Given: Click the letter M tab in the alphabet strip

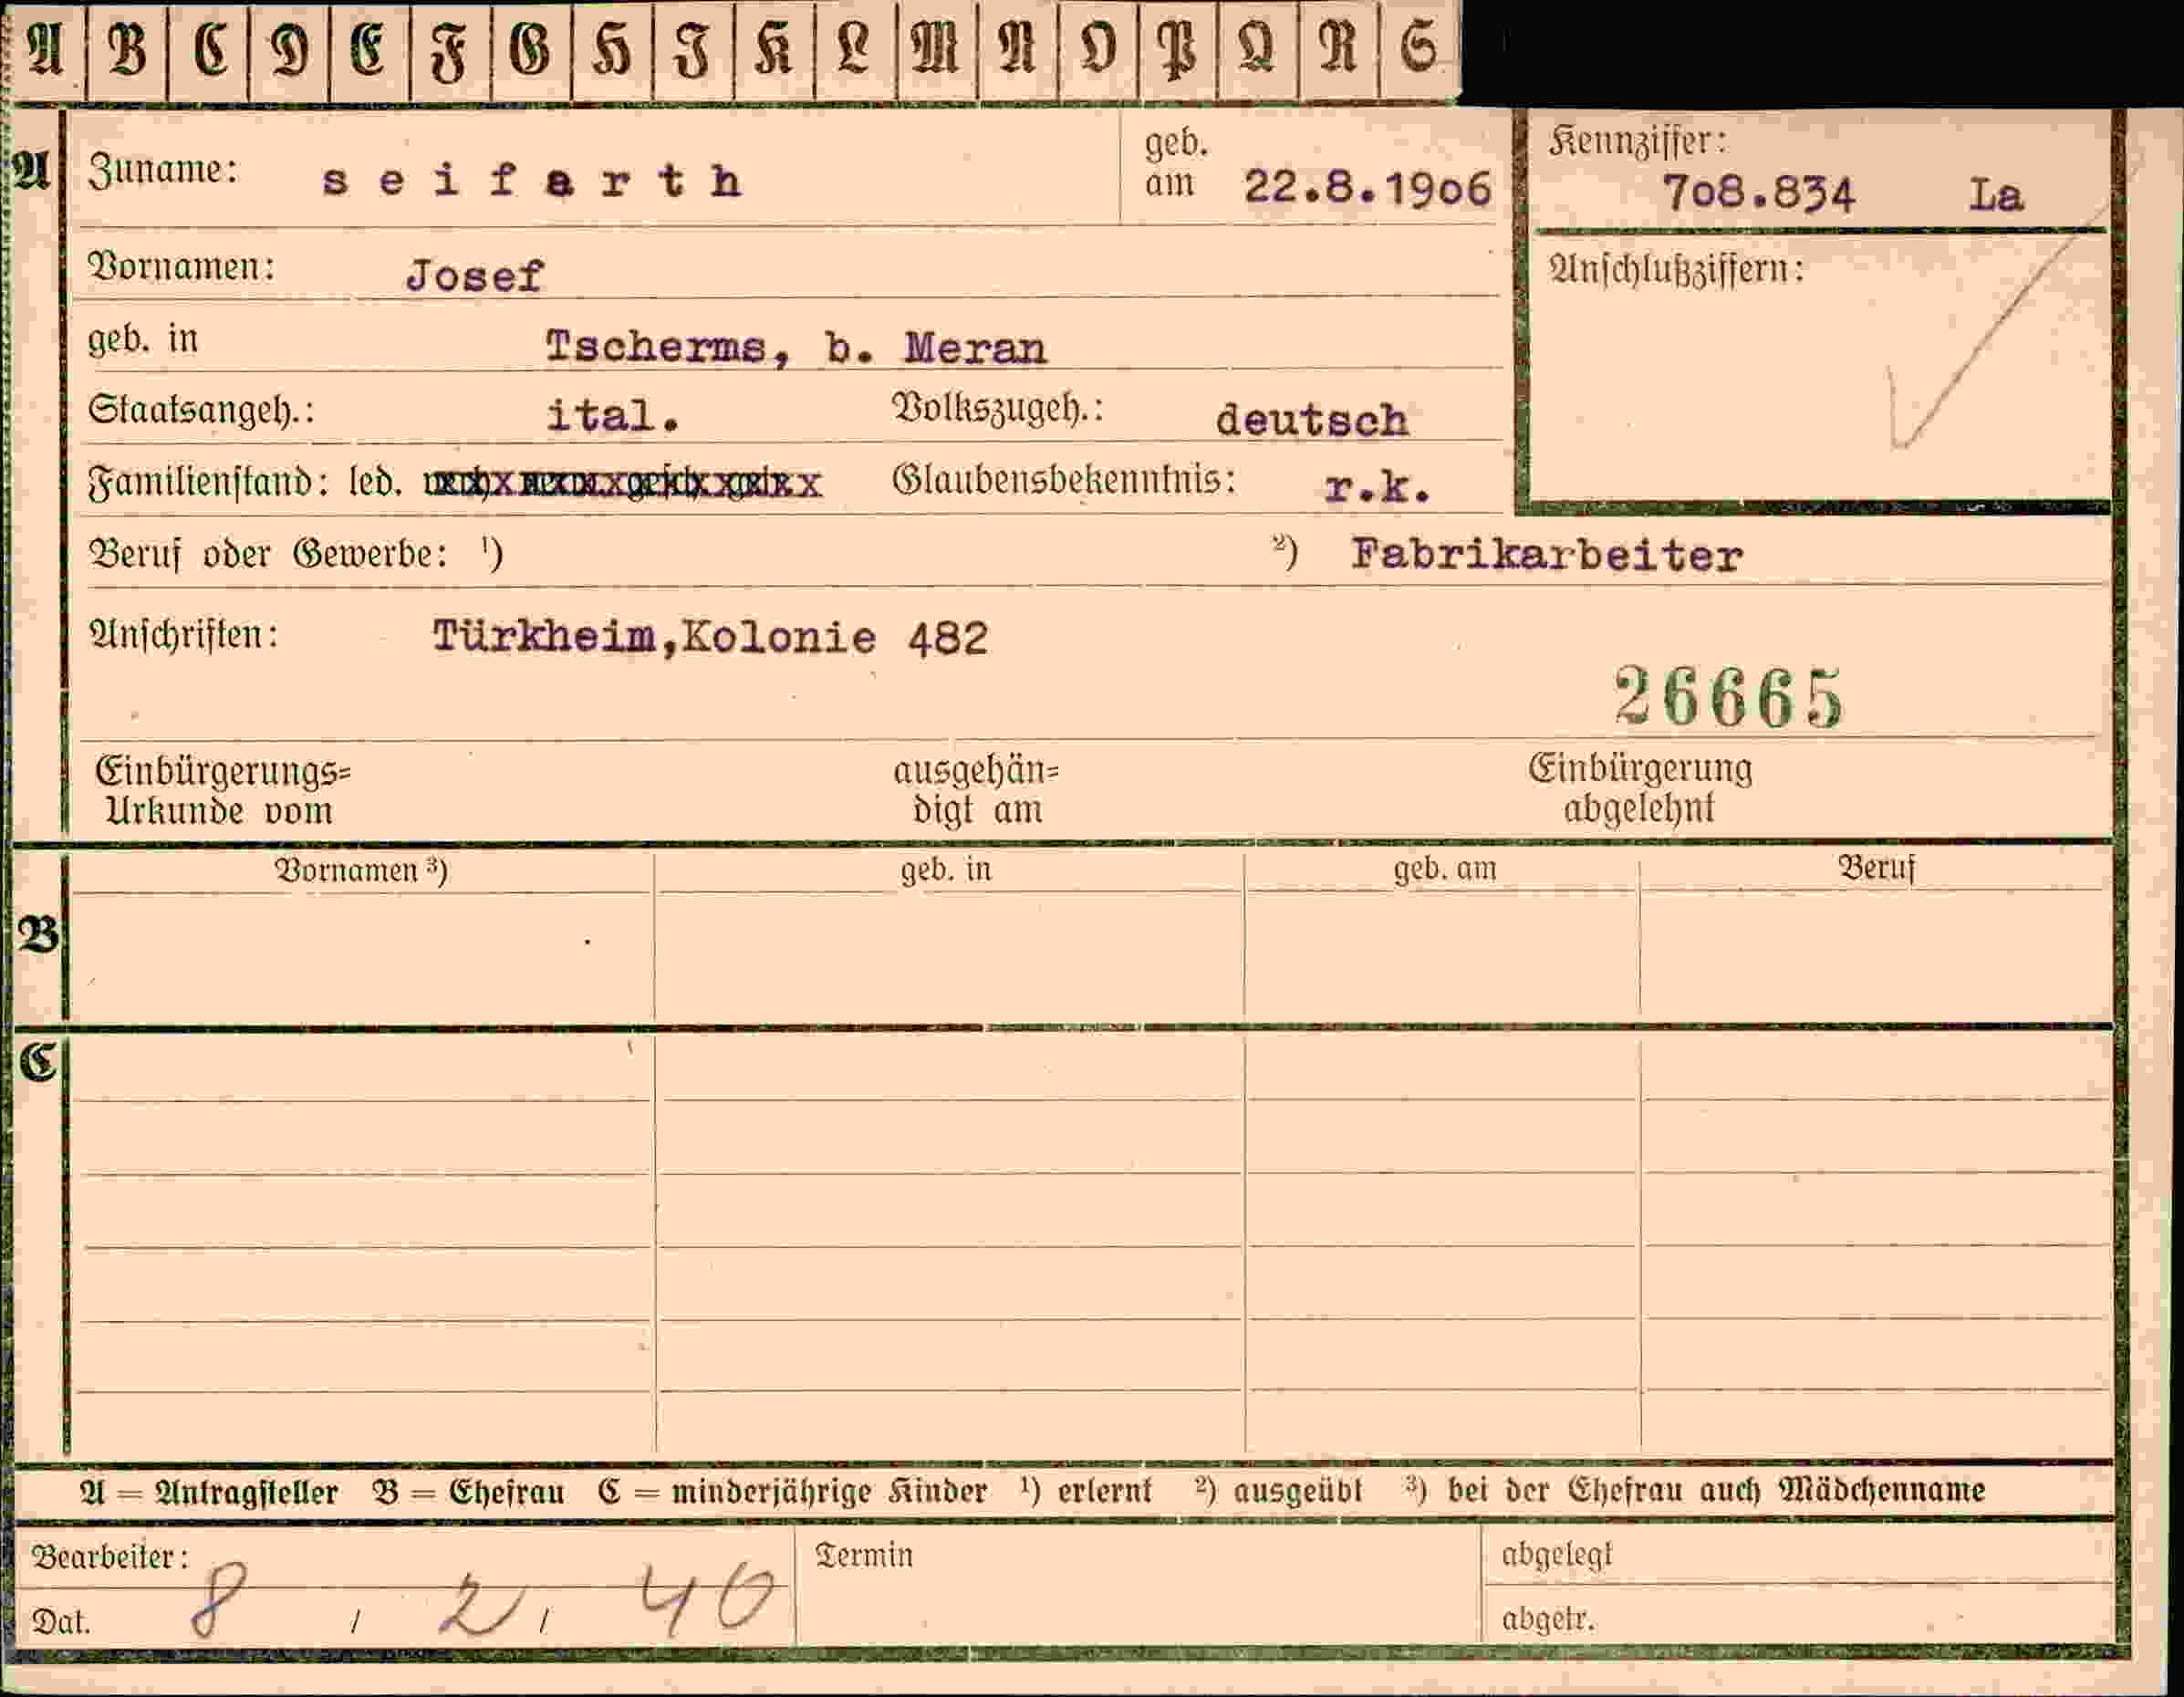Looking at the screenshot, I should [x=936, y=50].
